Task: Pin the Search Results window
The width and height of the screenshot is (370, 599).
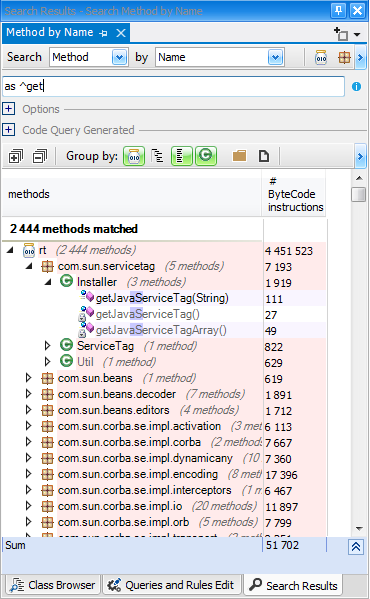Action: point(338,10)
